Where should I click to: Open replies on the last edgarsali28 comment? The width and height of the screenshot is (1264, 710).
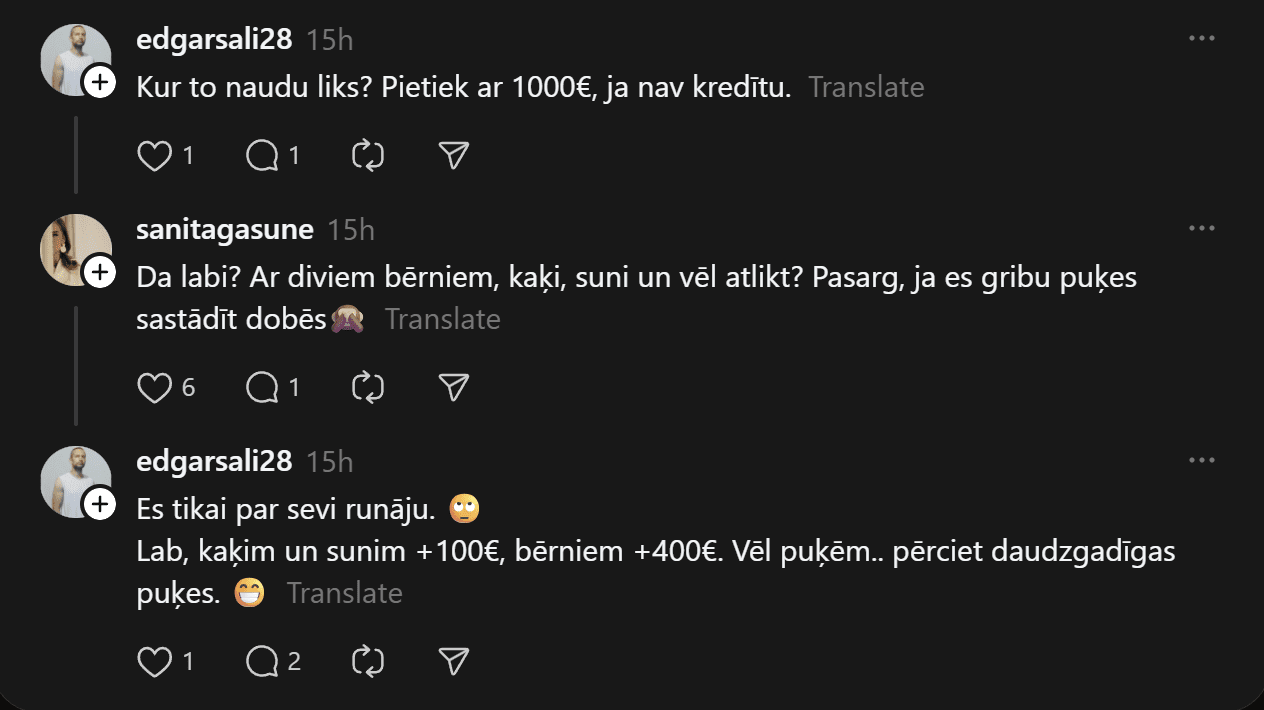(262, 661)
